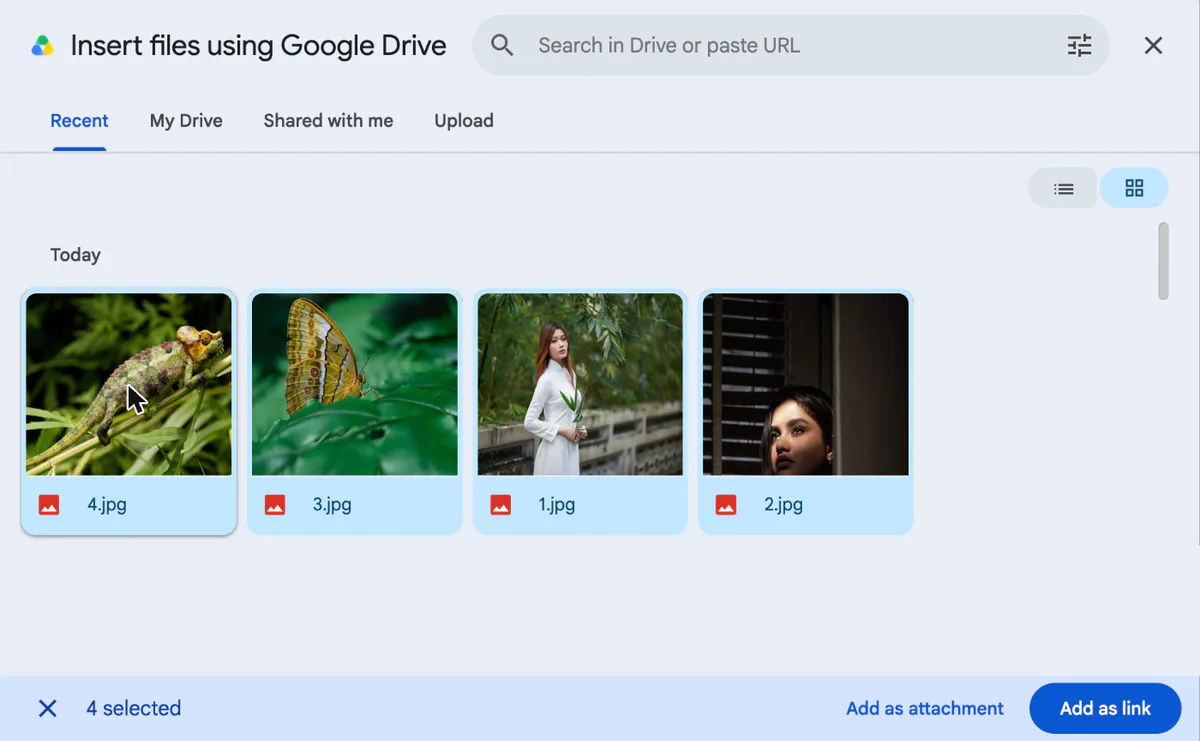Click the Google Drive logo icon
This screenshot has height=741, width=1200.
click(42, 46)
